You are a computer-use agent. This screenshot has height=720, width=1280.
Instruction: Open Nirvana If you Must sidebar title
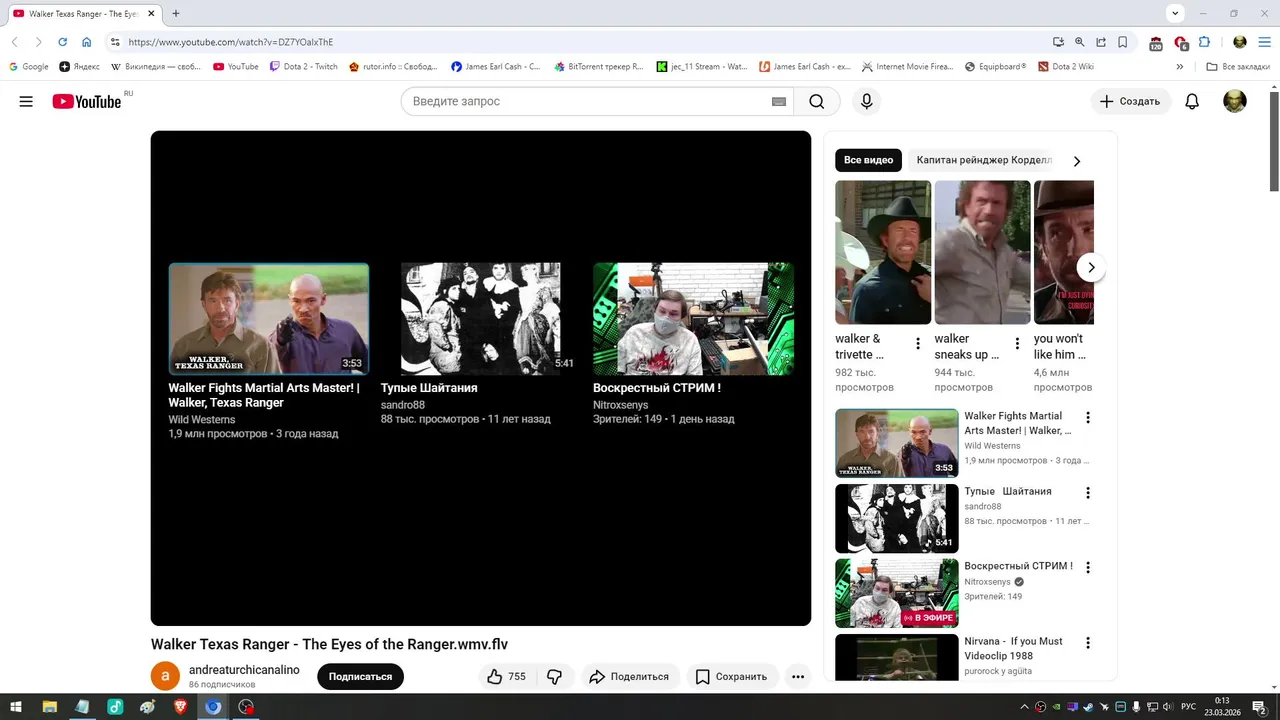[x=1013, y=648]
